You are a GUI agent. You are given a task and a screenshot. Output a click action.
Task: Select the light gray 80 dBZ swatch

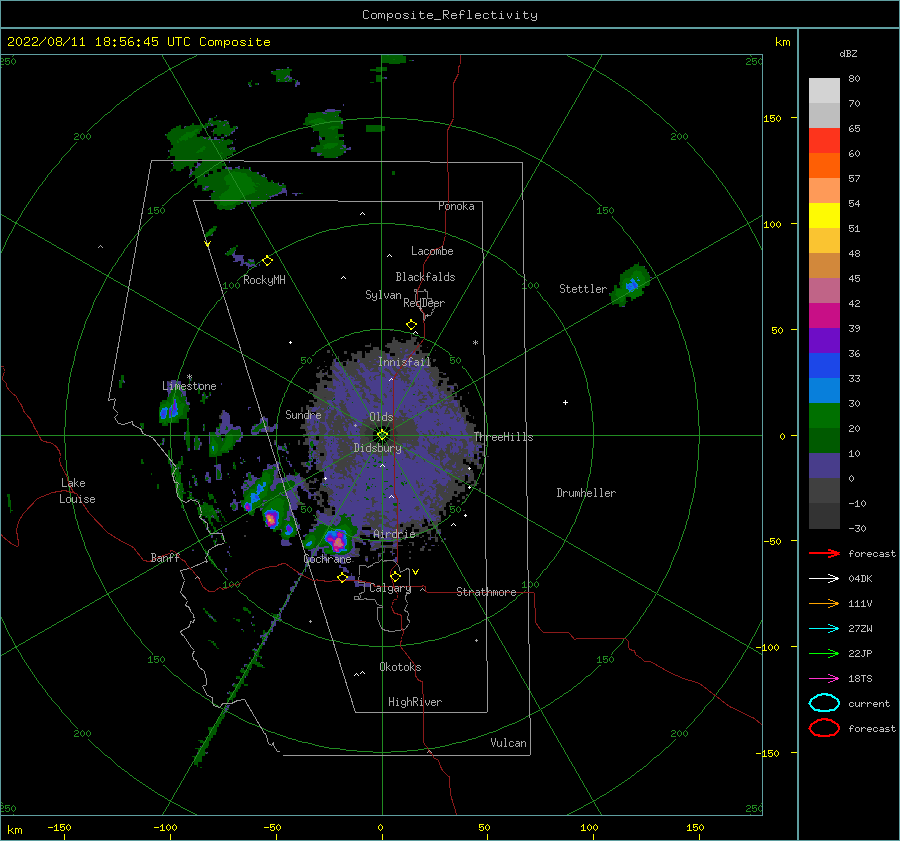tap(824, 91)
